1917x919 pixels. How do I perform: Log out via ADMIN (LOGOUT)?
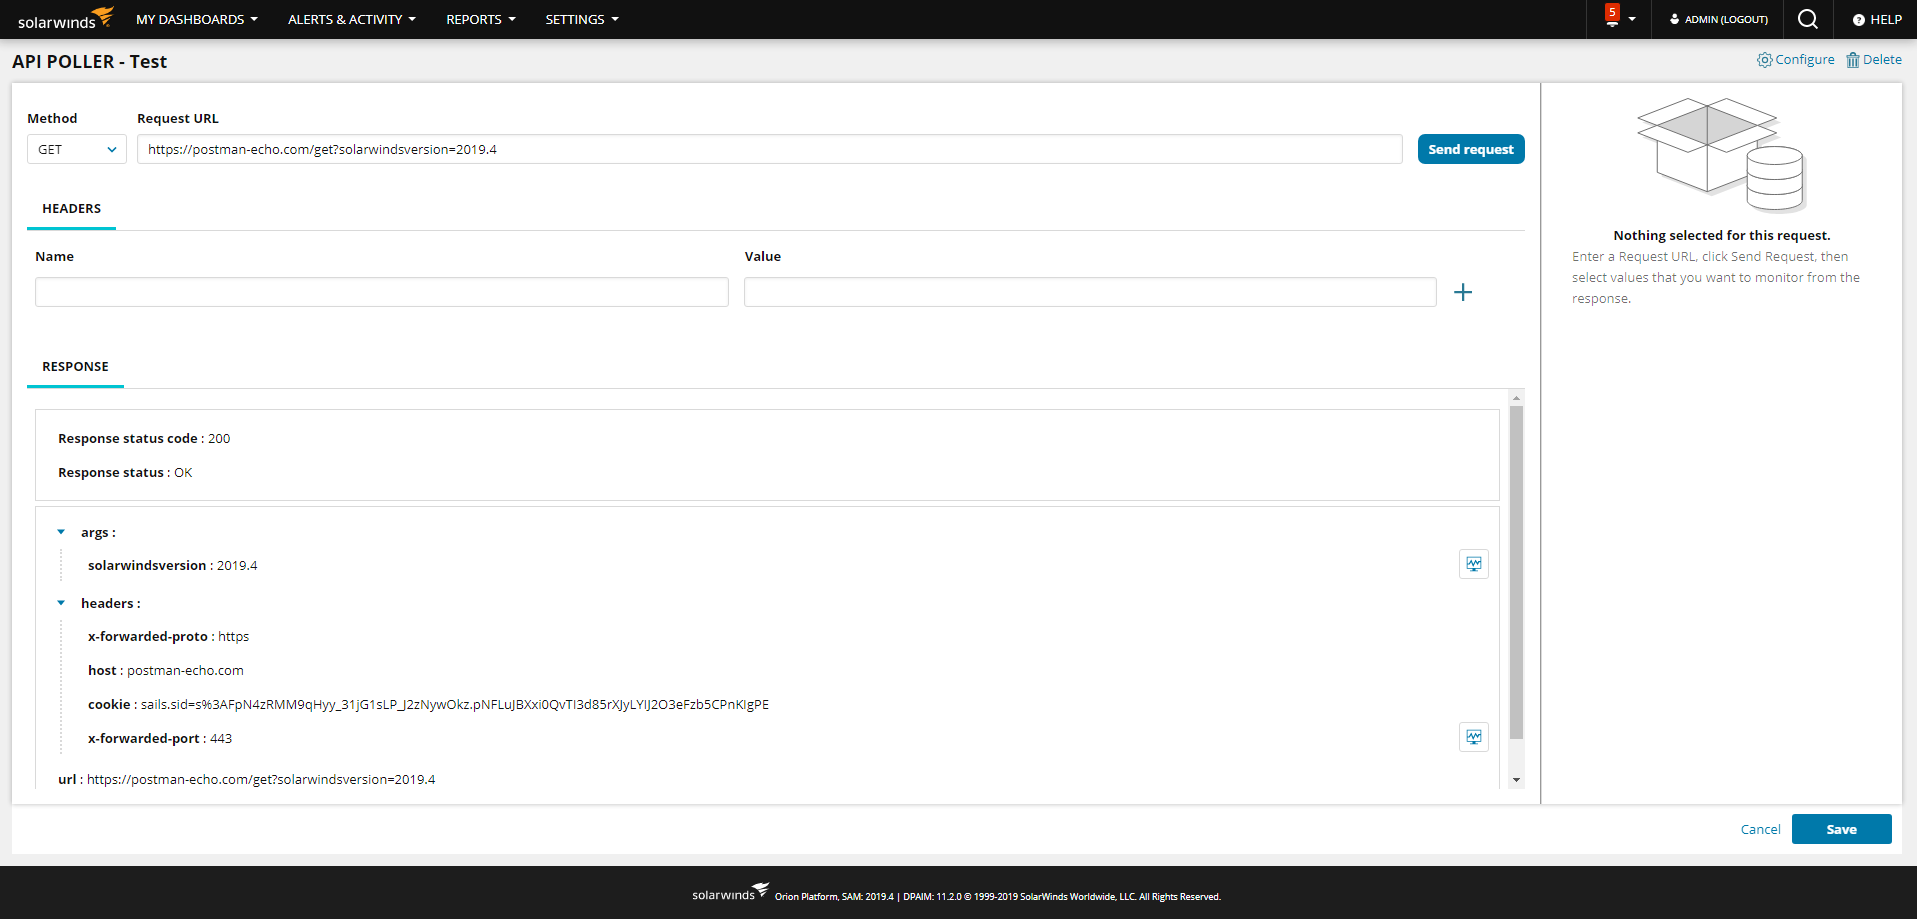coord(1719,19)
